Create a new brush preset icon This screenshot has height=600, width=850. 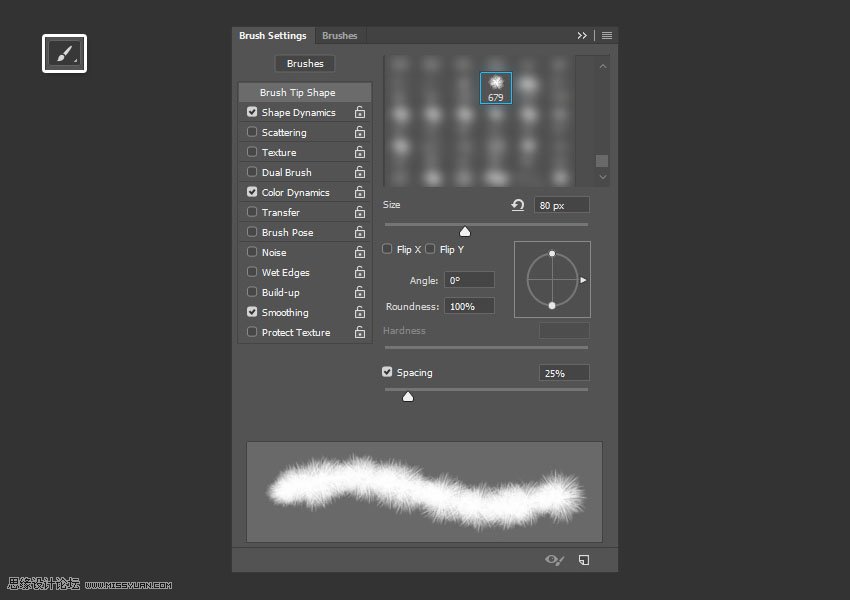(584, 560)
